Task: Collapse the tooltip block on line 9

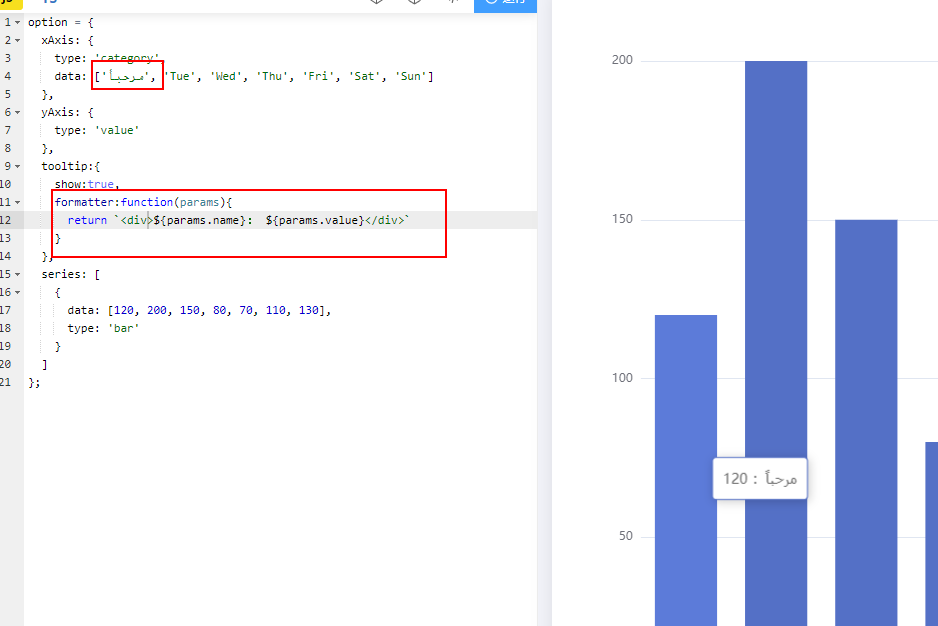Action: tap(15, 166)
